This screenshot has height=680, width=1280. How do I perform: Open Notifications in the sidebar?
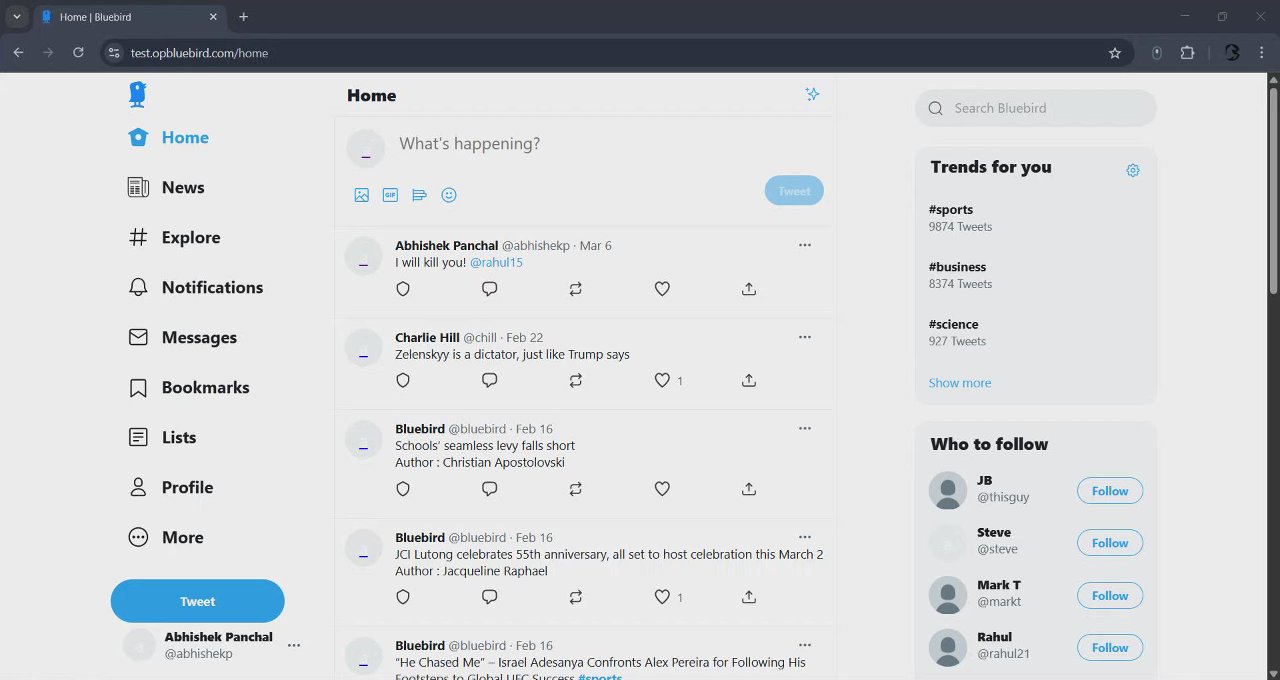[195, 288]
